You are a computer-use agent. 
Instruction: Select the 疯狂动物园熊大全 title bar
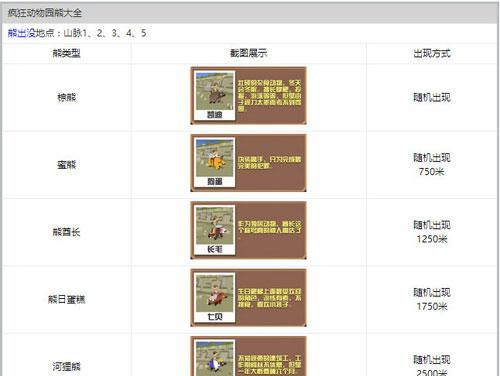250,13
